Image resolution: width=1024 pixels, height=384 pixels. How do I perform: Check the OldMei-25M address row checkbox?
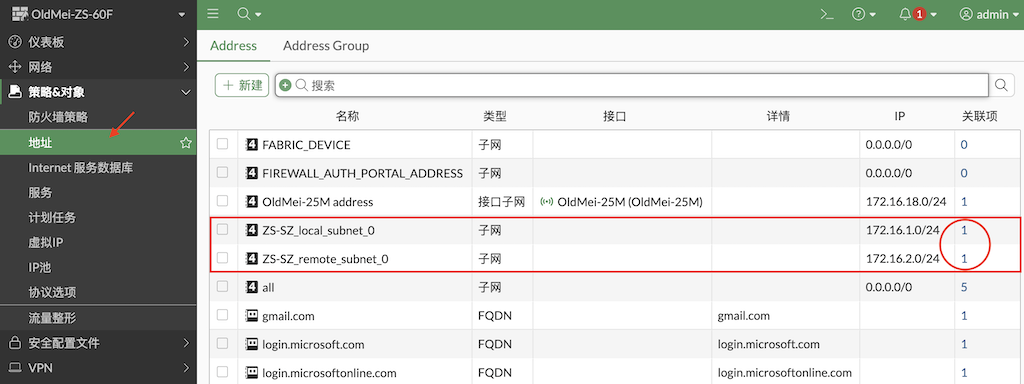223,201
